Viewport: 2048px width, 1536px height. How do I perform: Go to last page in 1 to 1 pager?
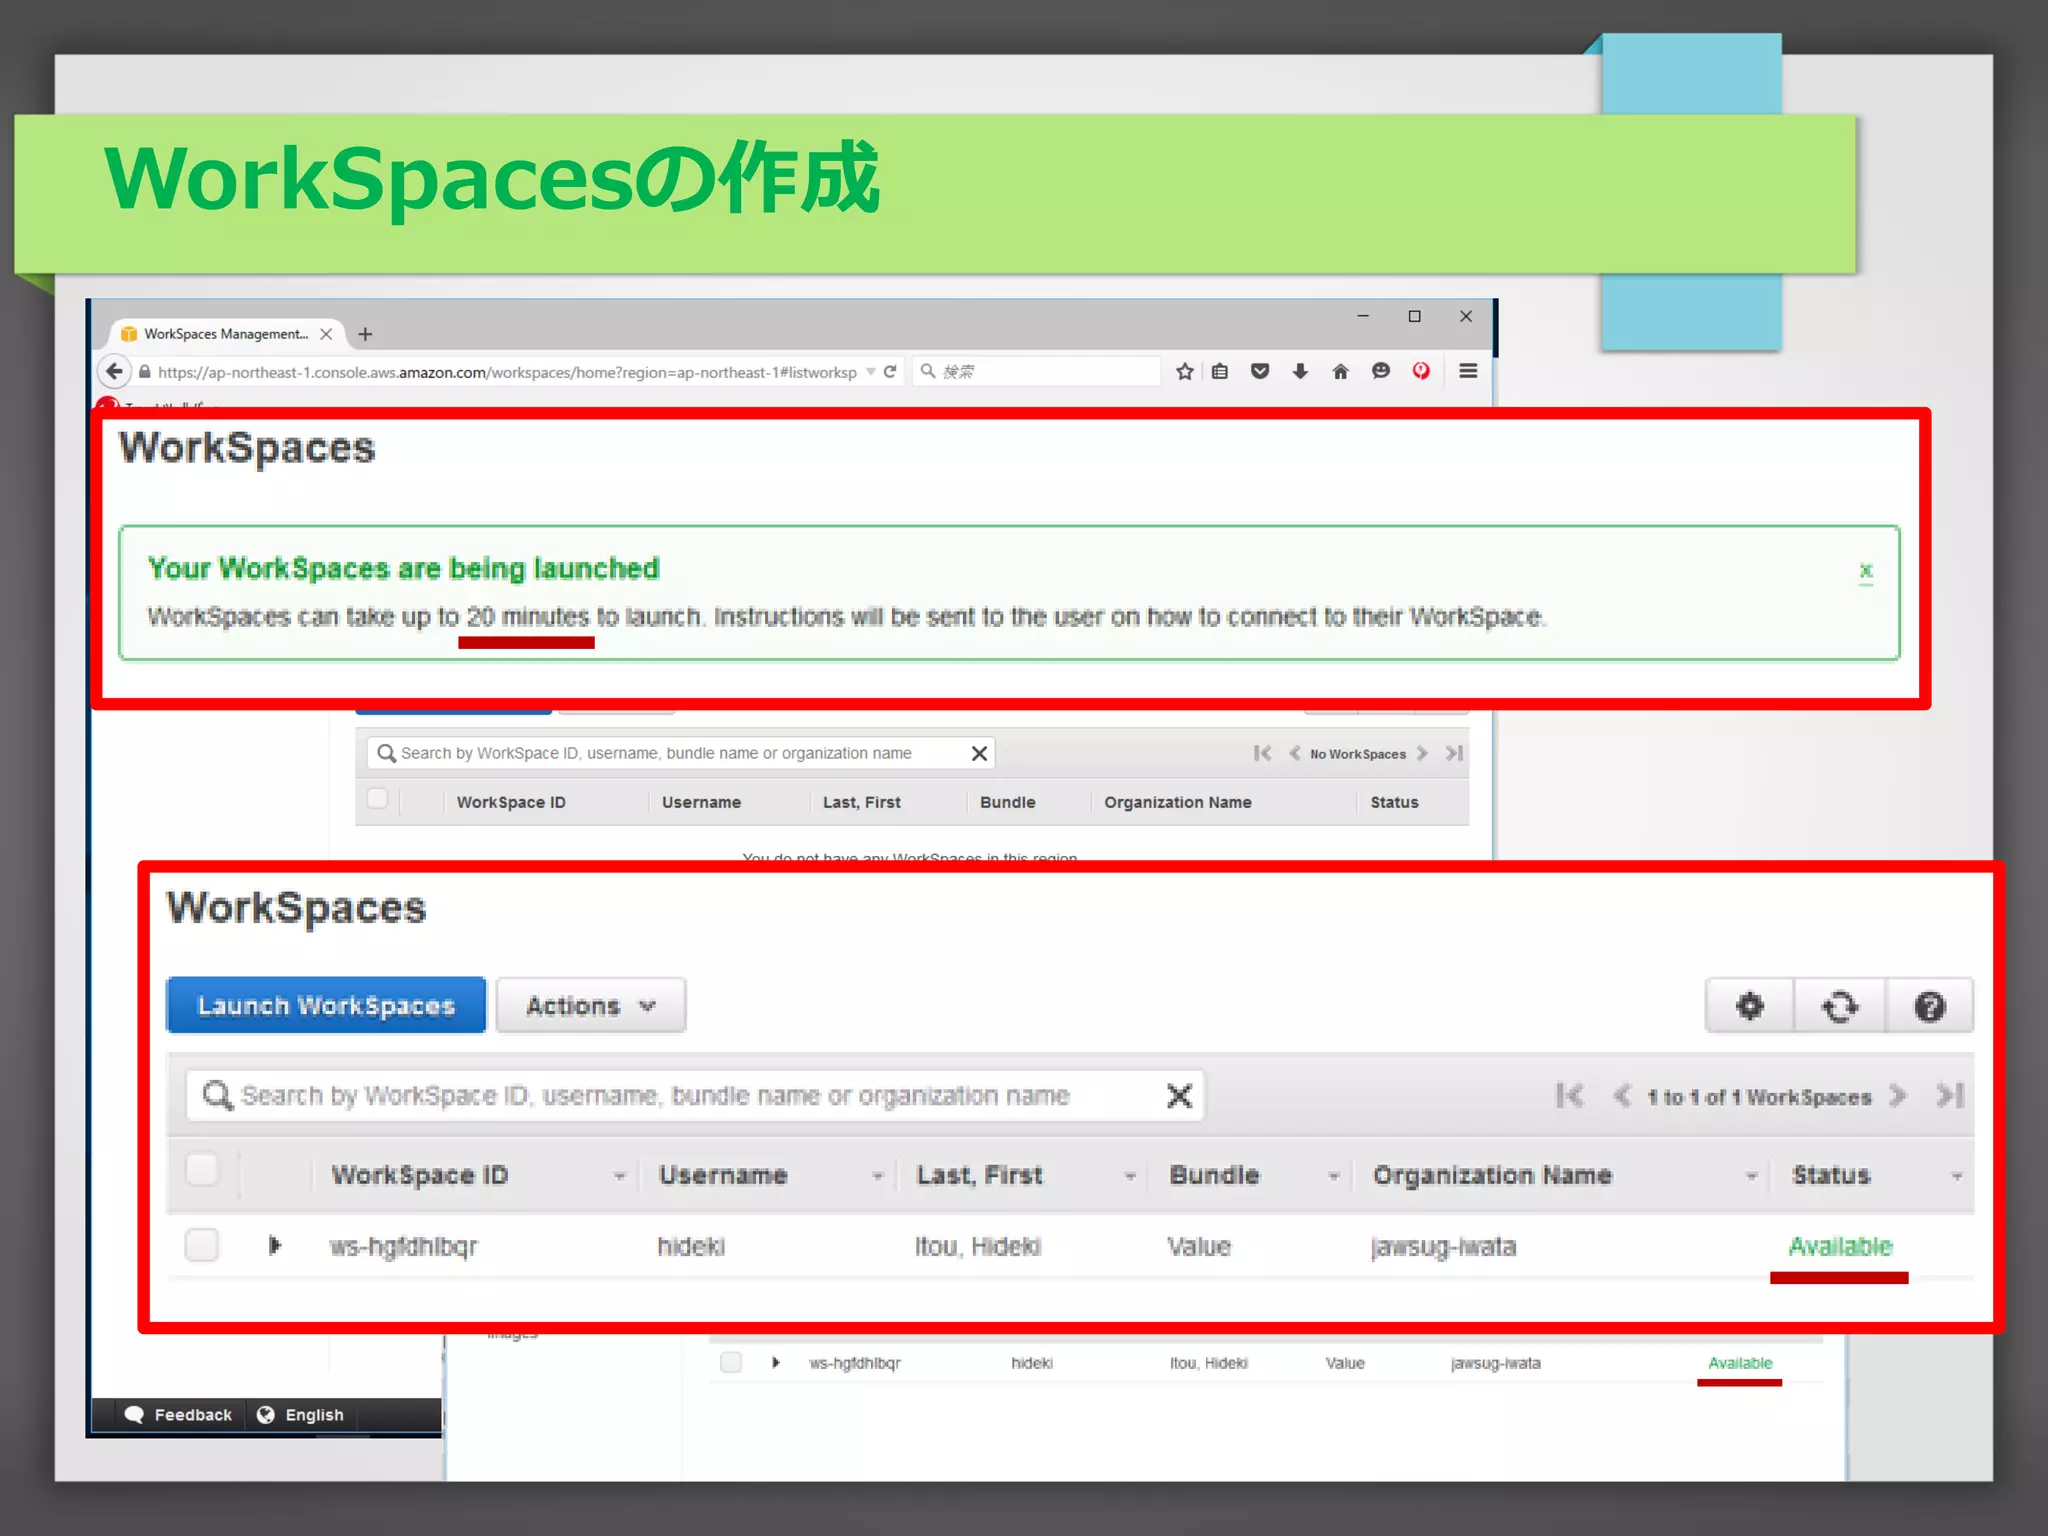[1950, 1096]
